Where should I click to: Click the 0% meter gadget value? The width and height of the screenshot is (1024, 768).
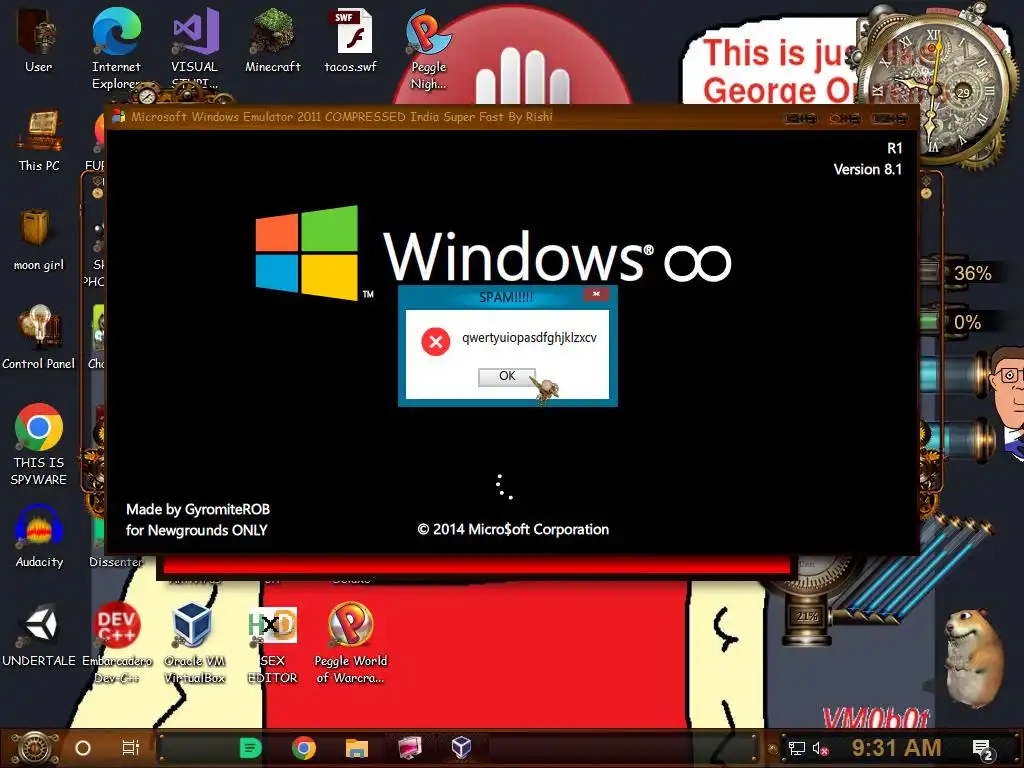pos(967,323)
